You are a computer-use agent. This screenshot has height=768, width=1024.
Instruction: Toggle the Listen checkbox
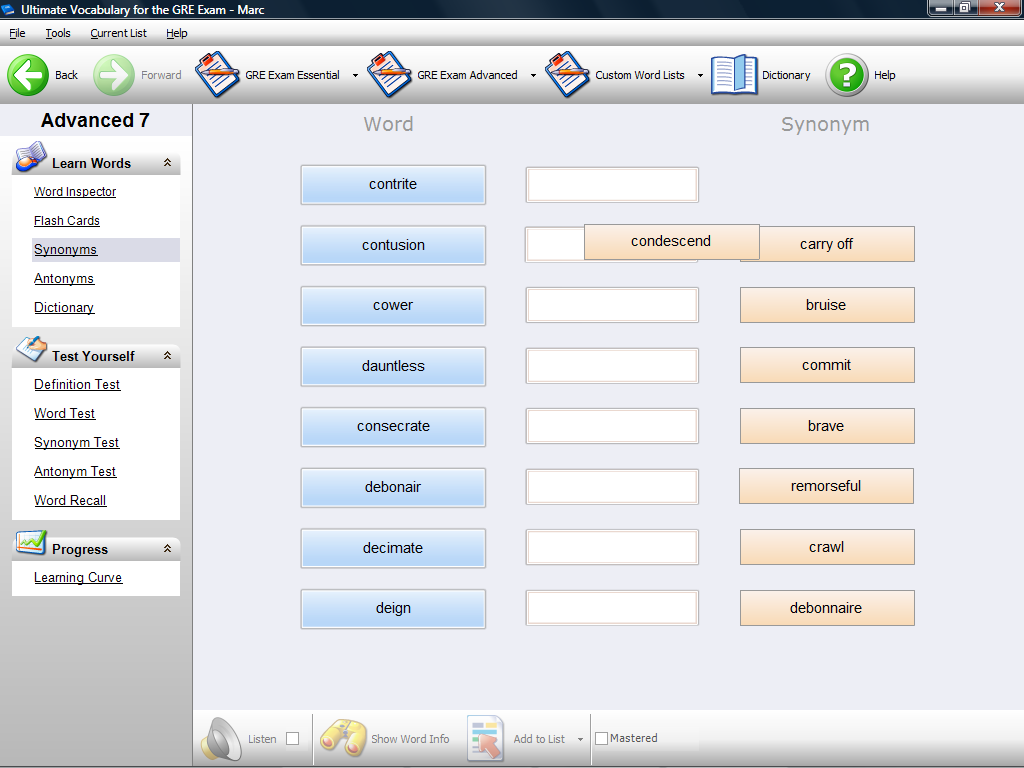pos(293,739)
